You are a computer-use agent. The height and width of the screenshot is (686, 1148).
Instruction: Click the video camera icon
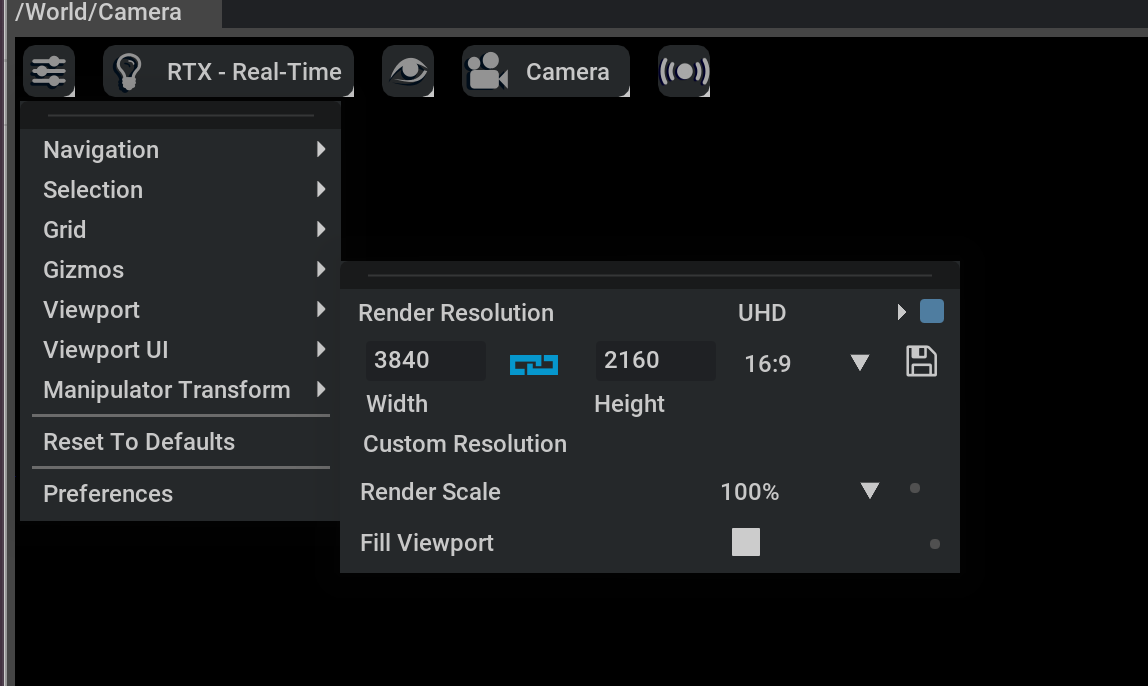pos(487,72)
